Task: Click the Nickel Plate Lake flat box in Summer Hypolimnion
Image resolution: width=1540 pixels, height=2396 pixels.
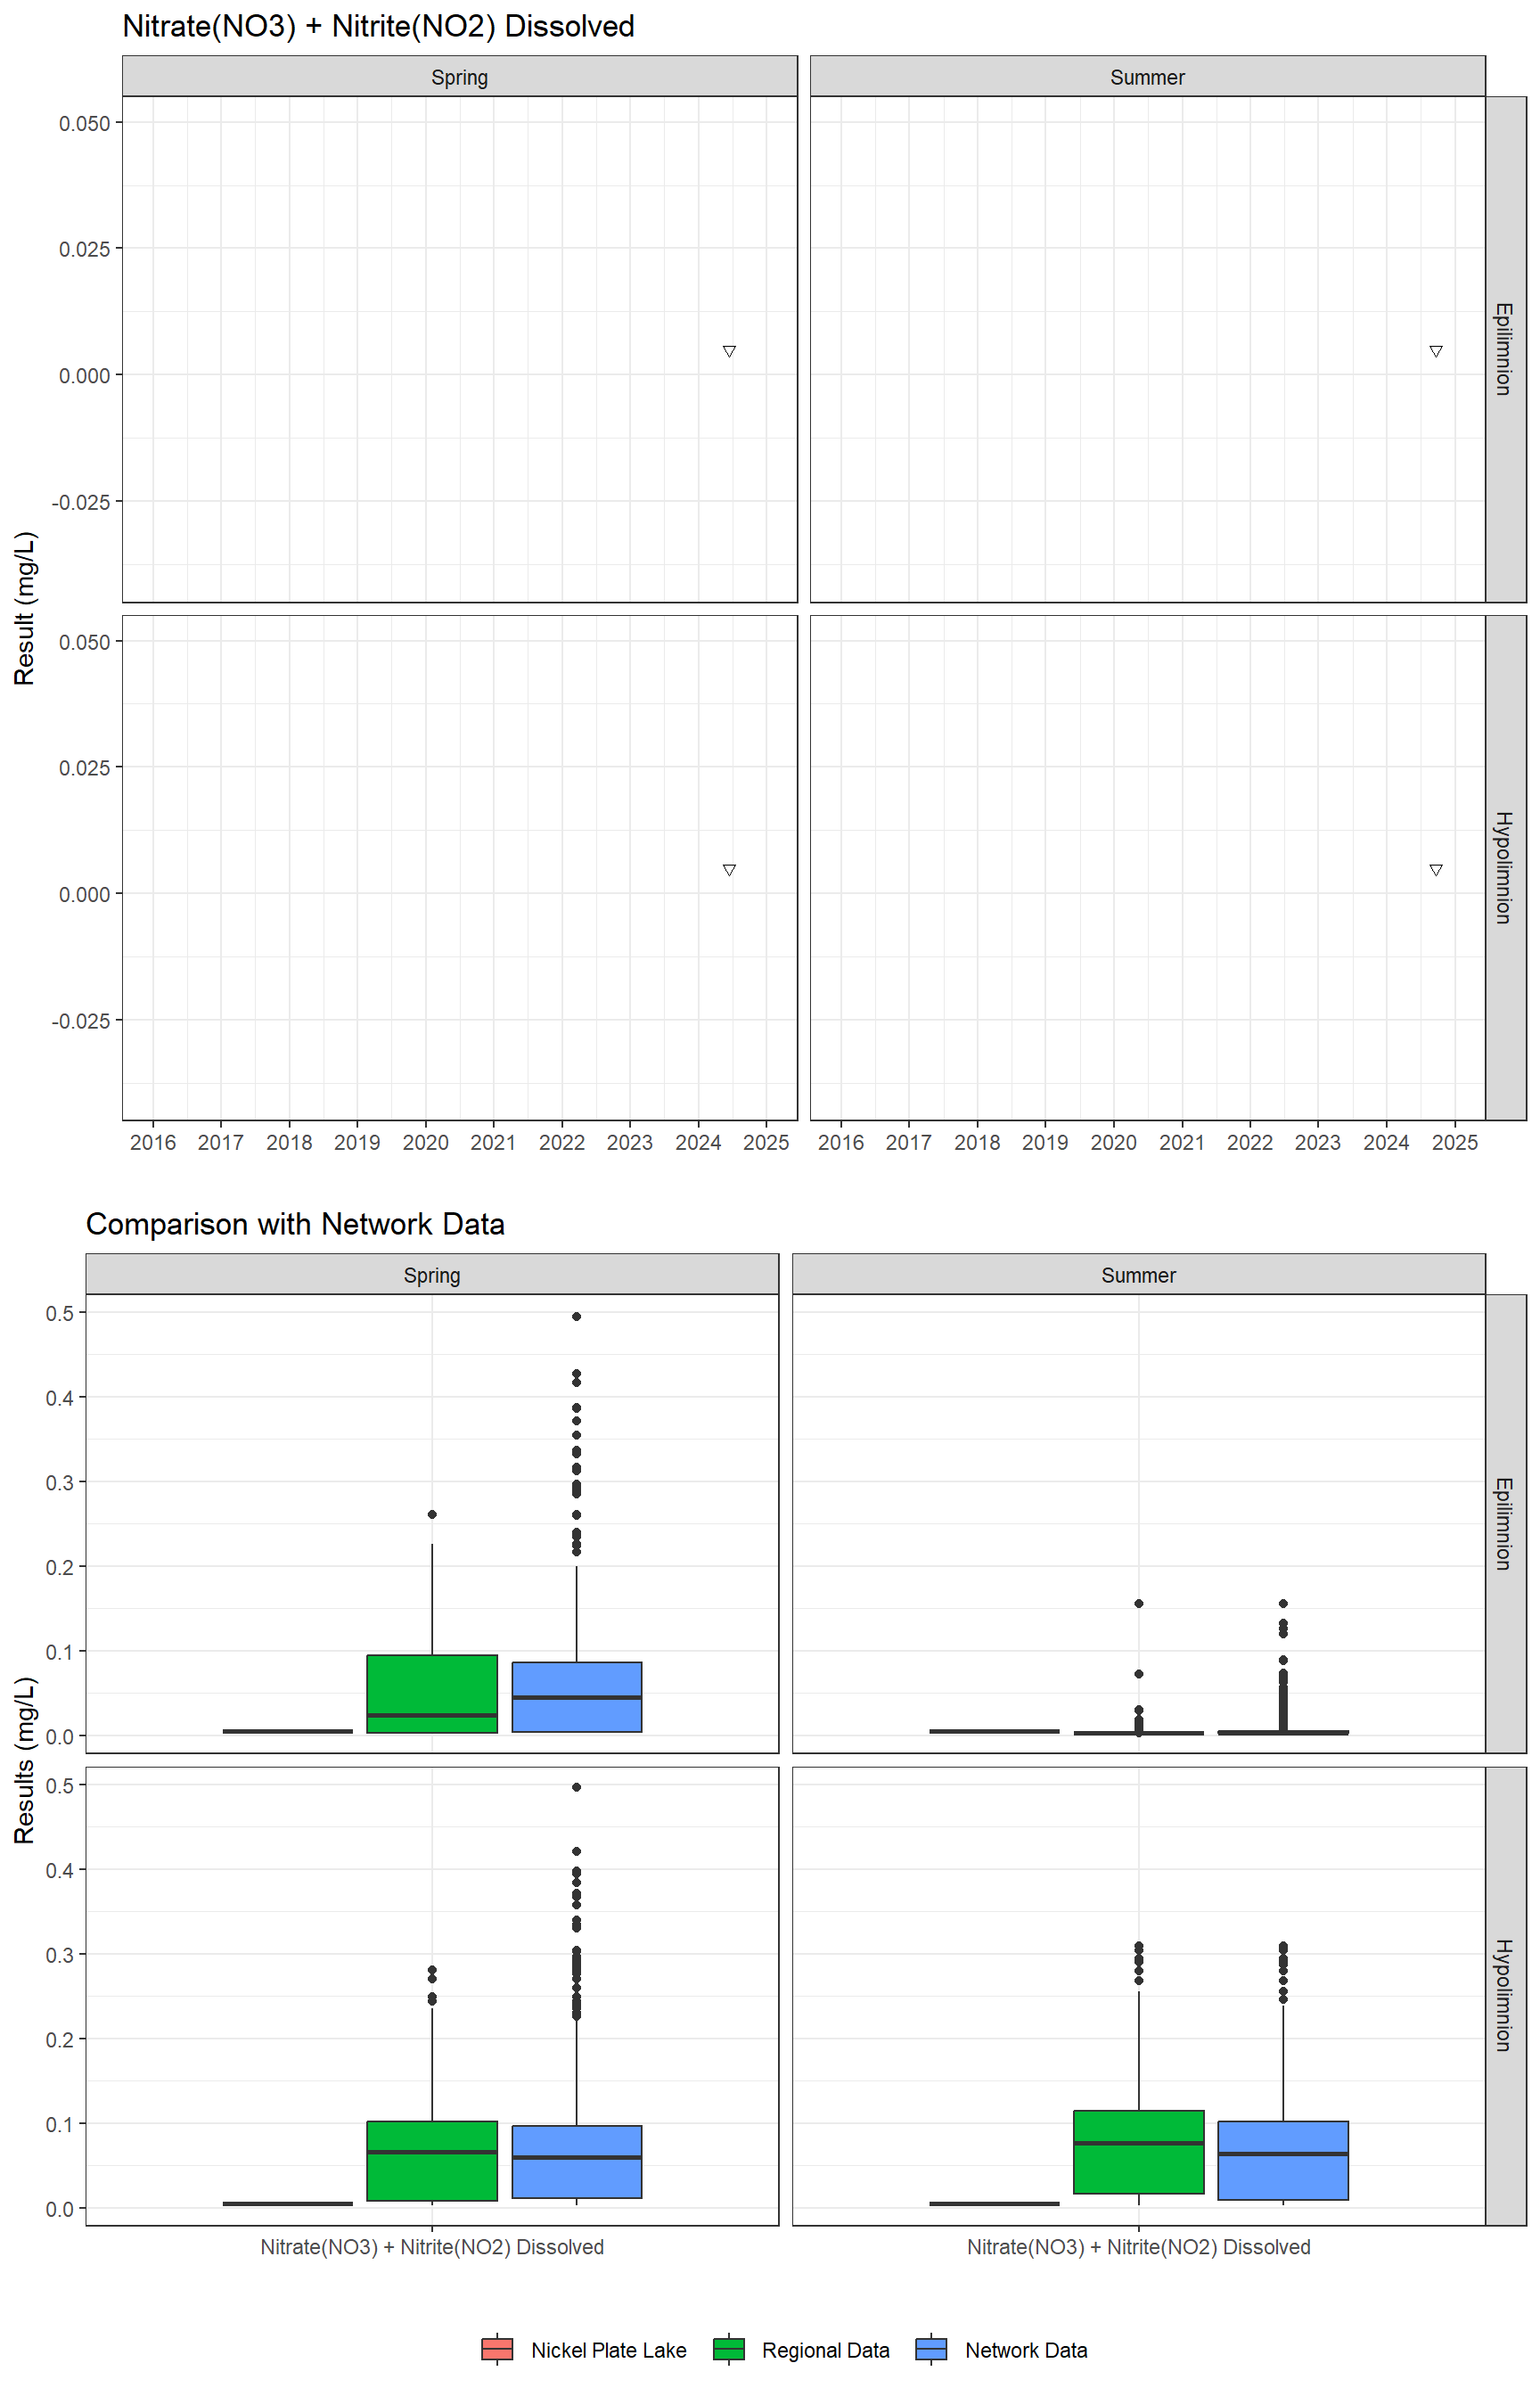Action: point(995,2203)
